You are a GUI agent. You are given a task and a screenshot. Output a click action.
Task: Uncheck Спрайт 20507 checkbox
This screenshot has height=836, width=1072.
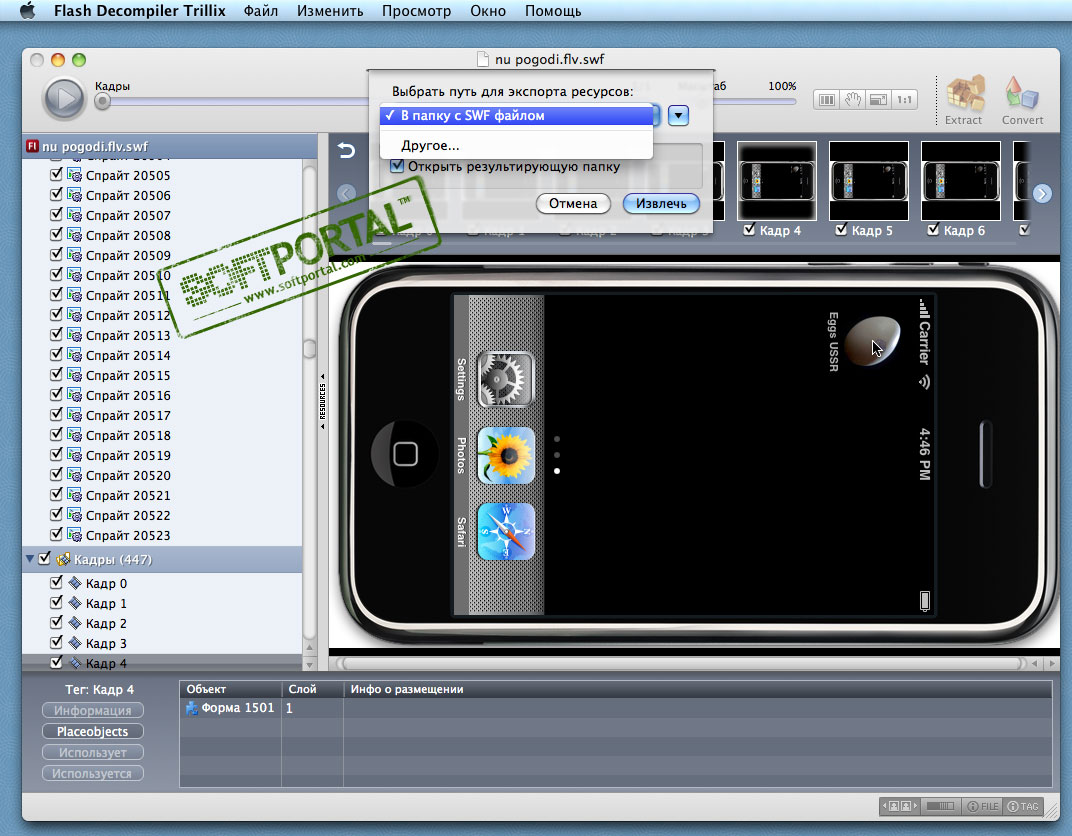[56, 214]
